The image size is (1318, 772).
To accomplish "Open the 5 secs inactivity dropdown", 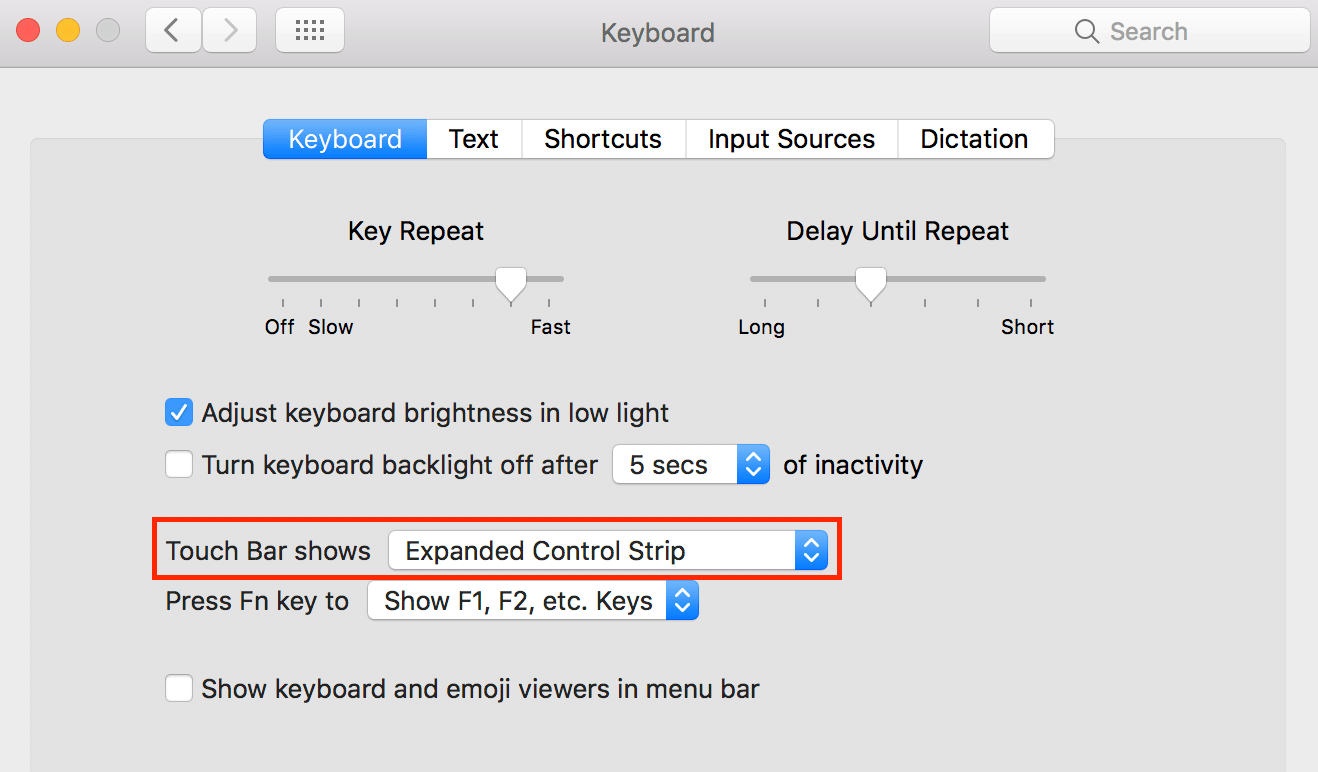I will point(753,464).
